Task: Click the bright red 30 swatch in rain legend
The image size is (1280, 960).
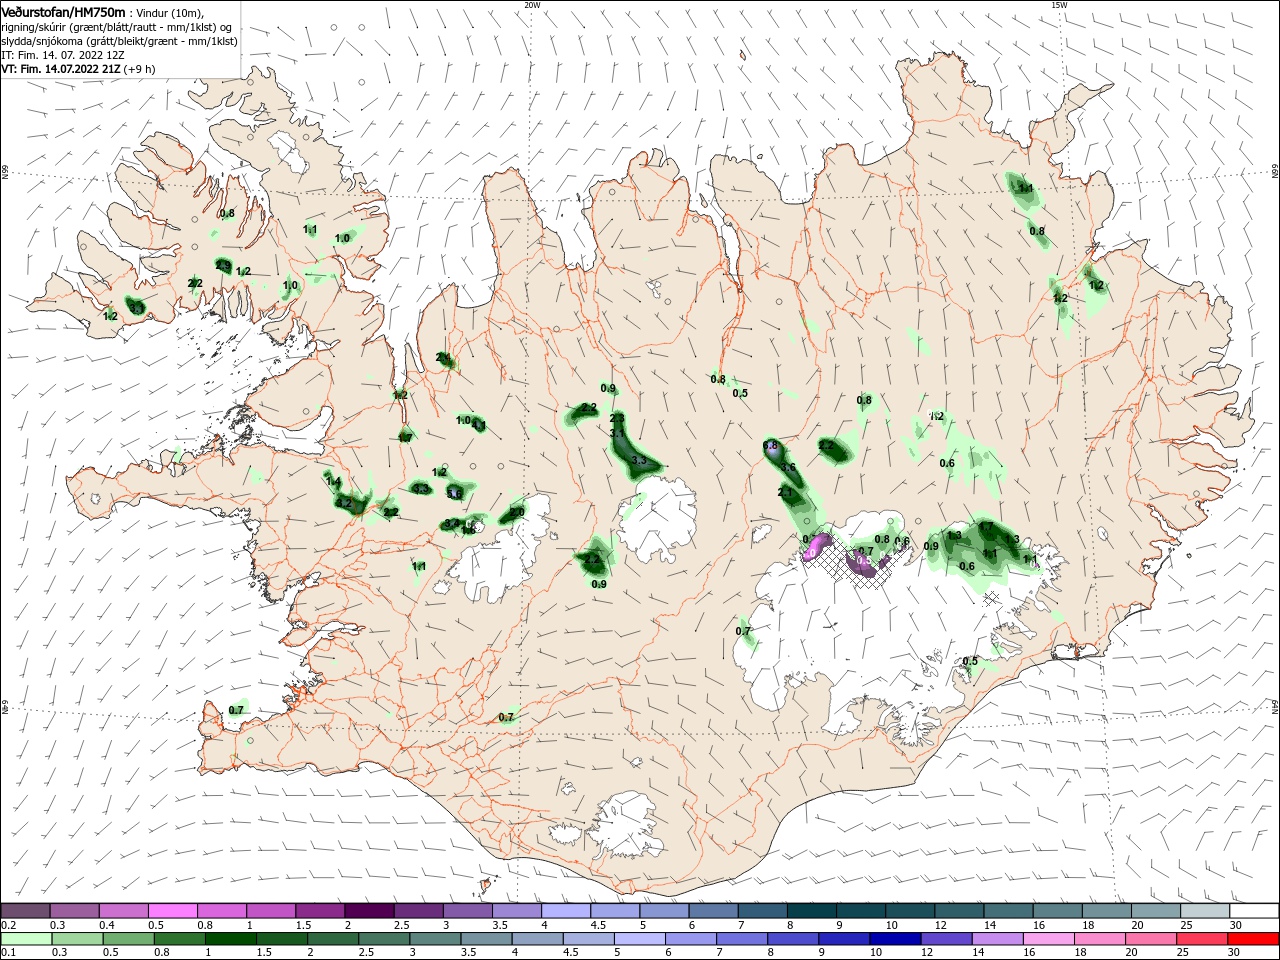Action: coord(1255,939)
